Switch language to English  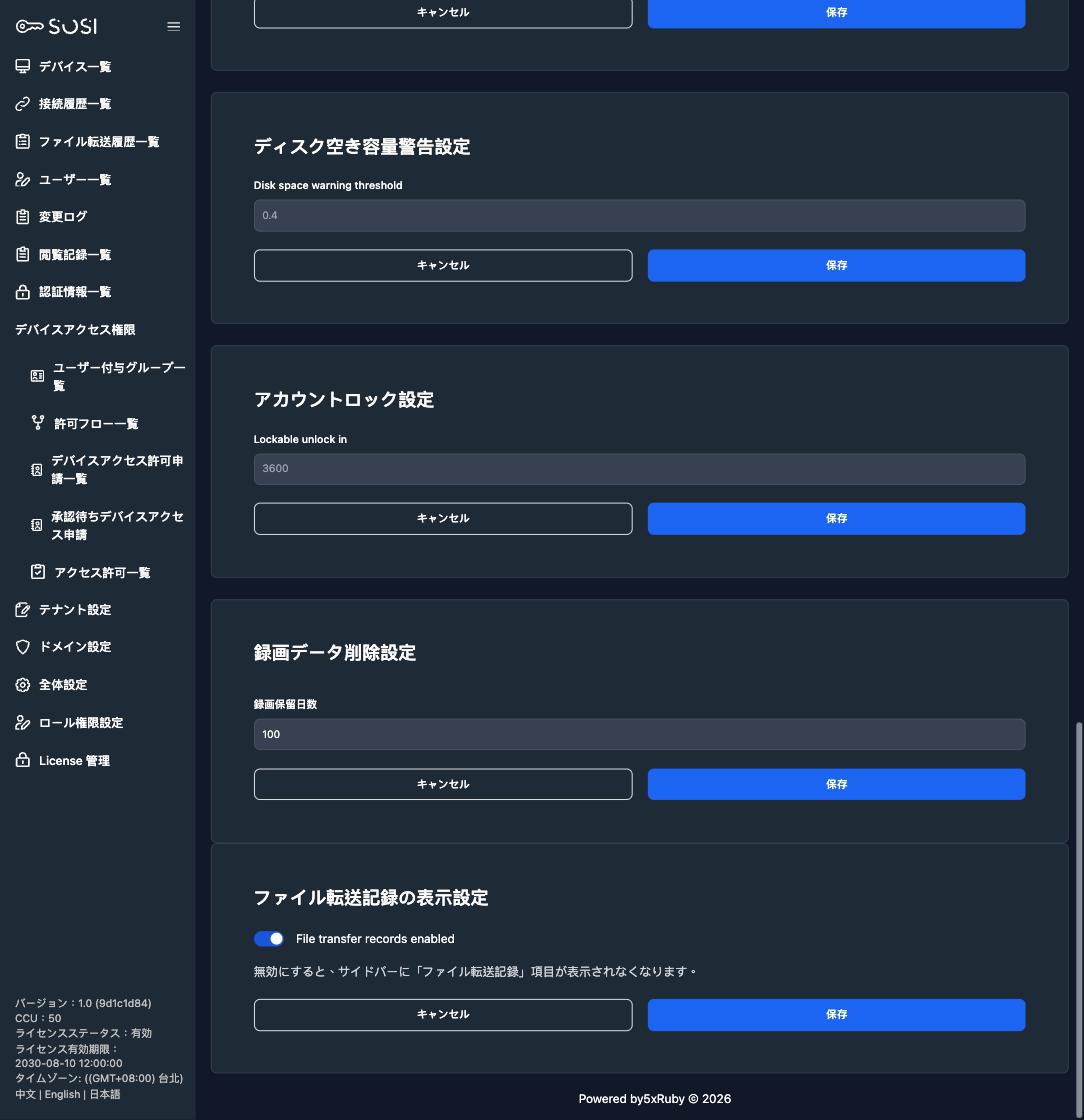(x=62, y=1094)
